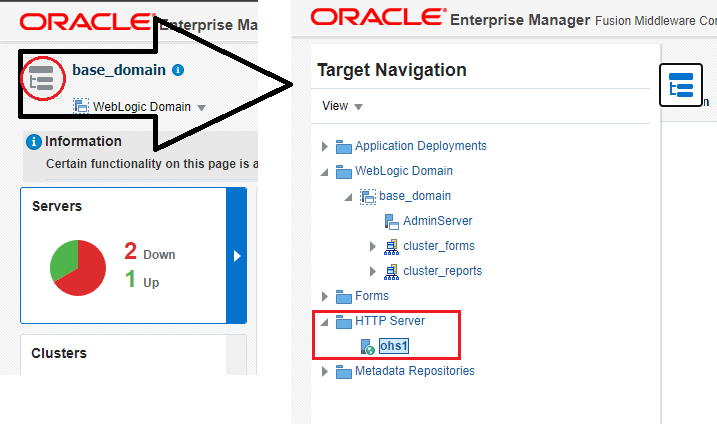Click the Forms tree label
This screenshot has width=717, height=433.
tap(372, 296)
